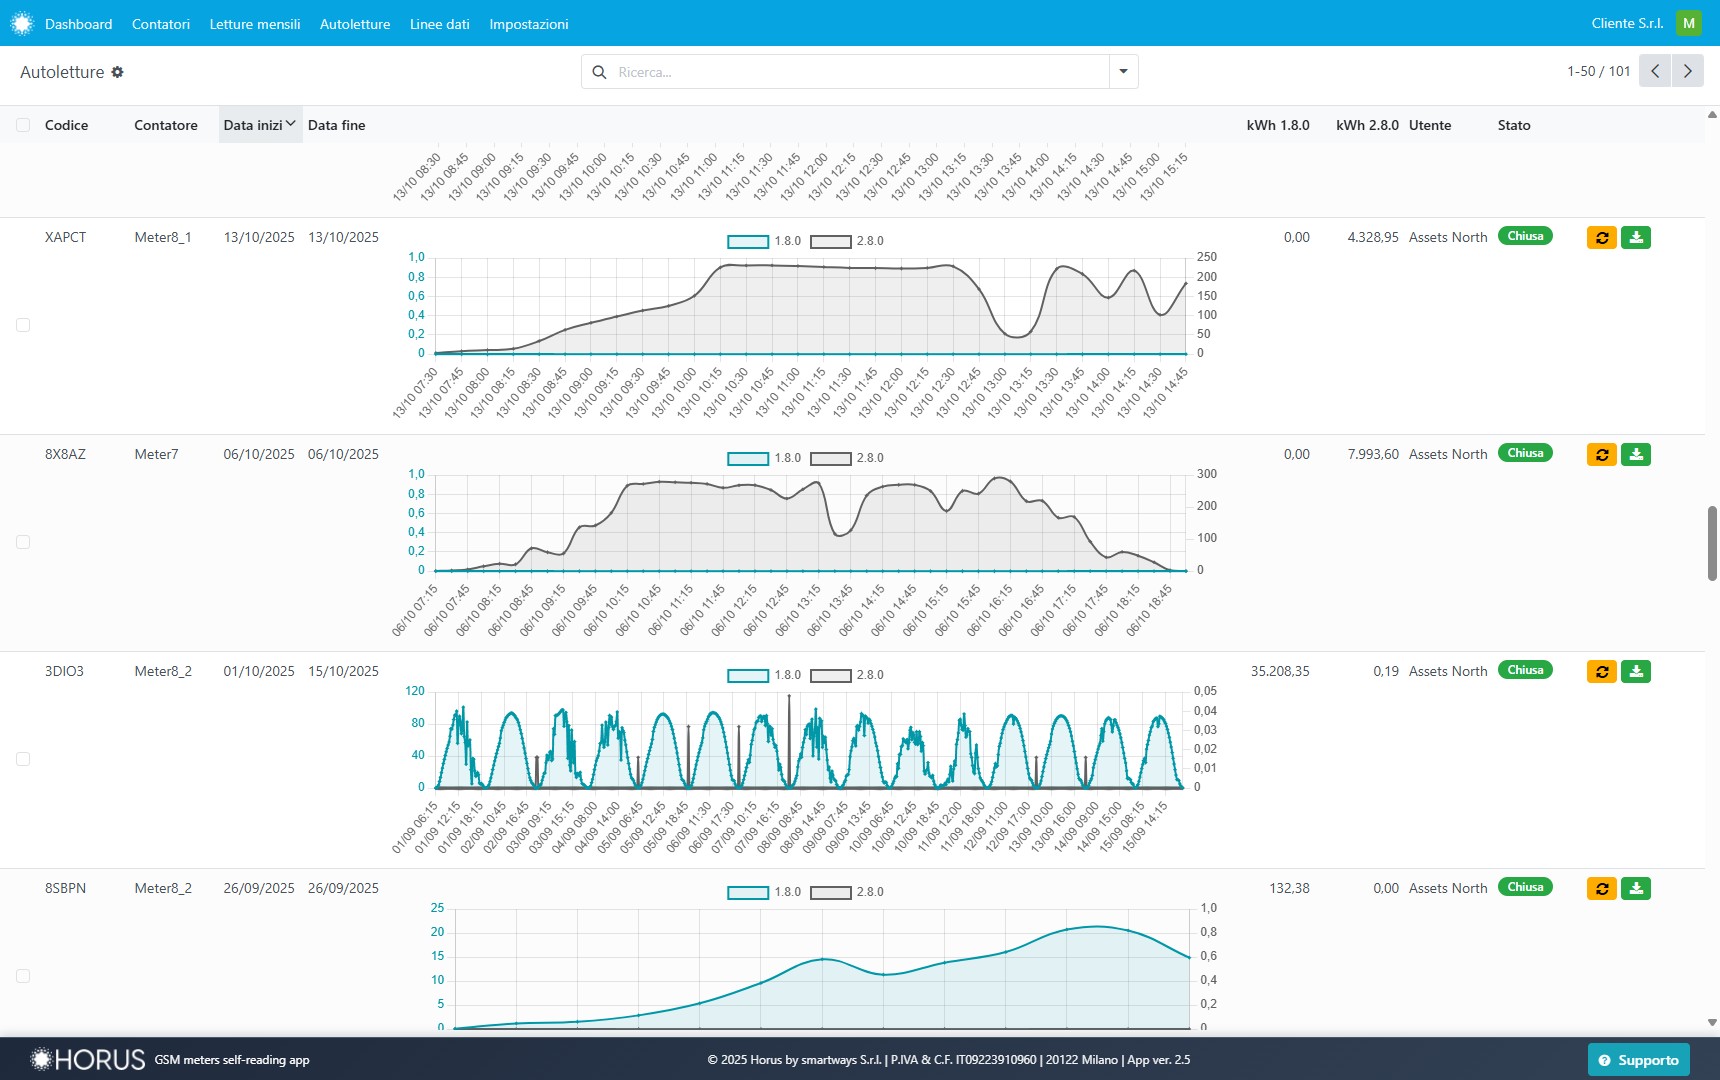The image size is (1720, 1080).
Task: Check the 3DIO3 row checkbox
Action: (x=23, y=759)
